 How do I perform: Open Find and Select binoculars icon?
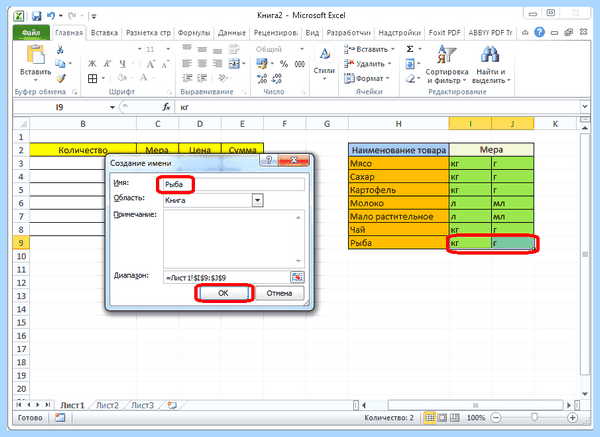[491, 54]
